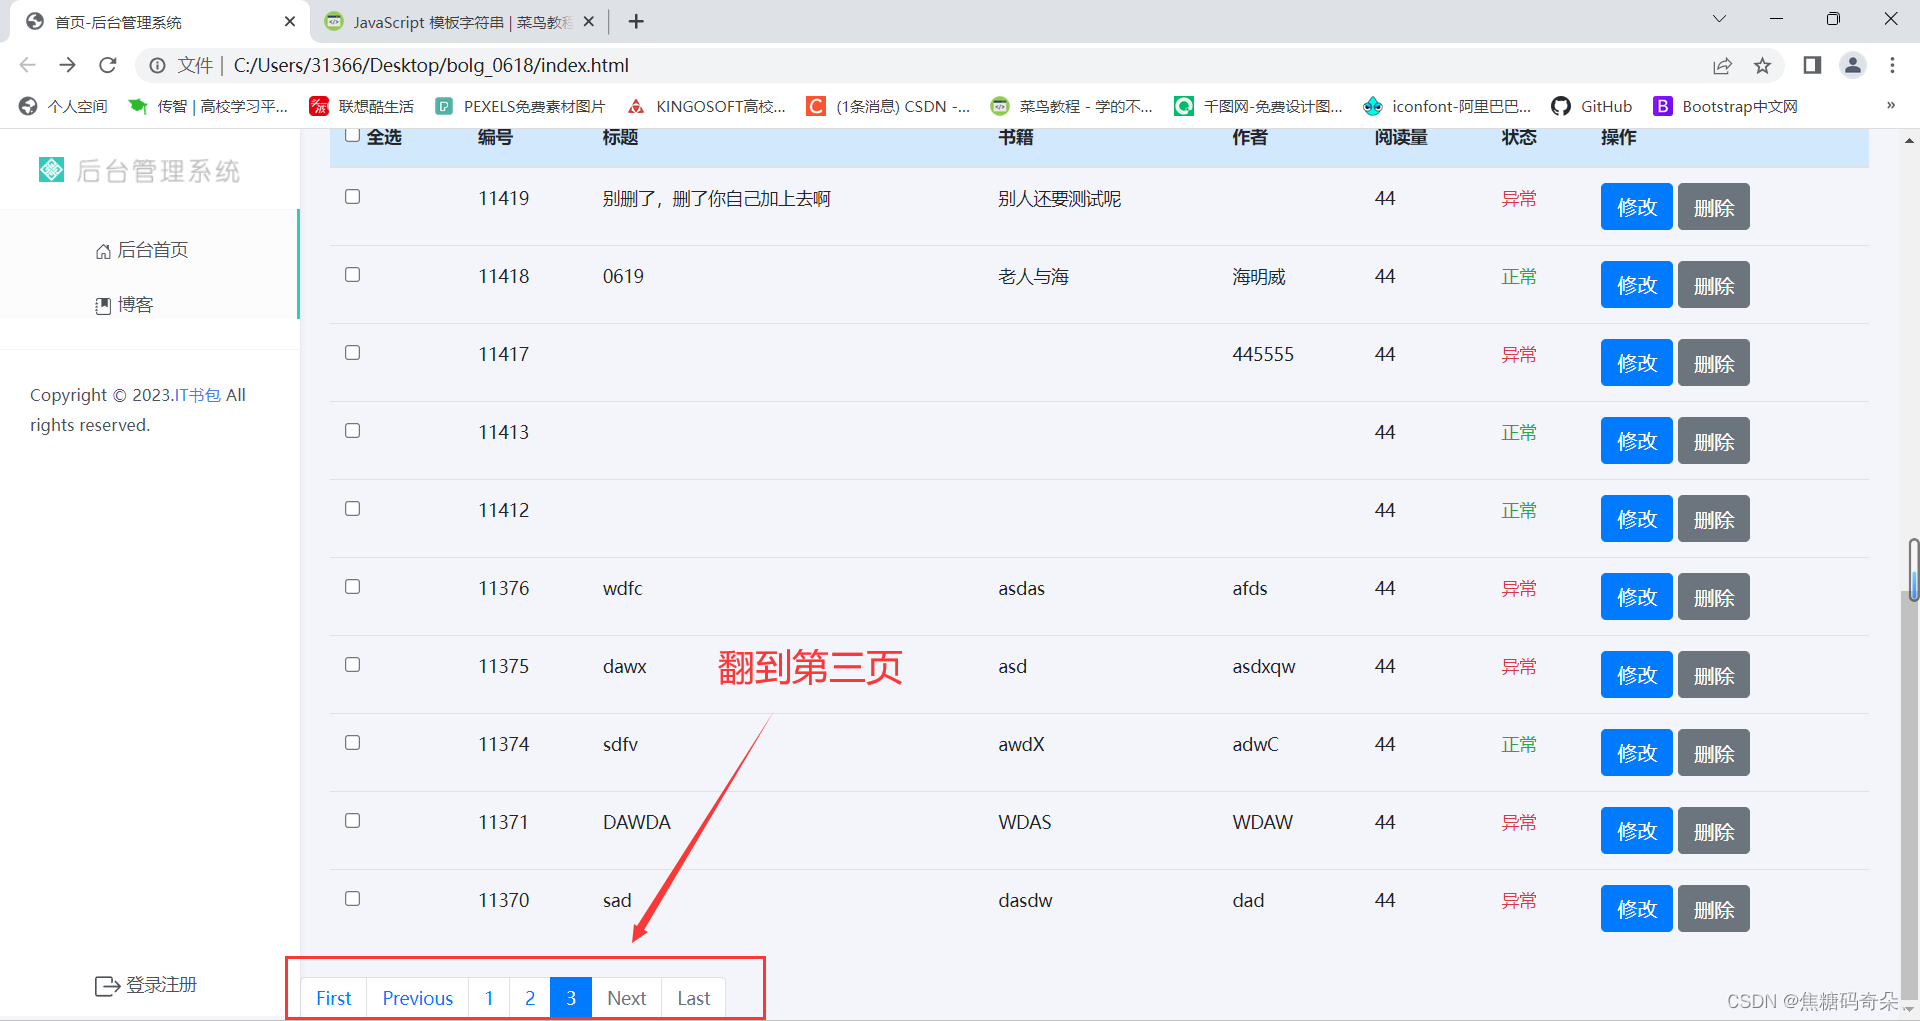The width and height of the screenshot is (1920, 1021).
Task: Open the 菜鸟教程 bookmark
Action: pyautogui.click(x=1071, y=106)
